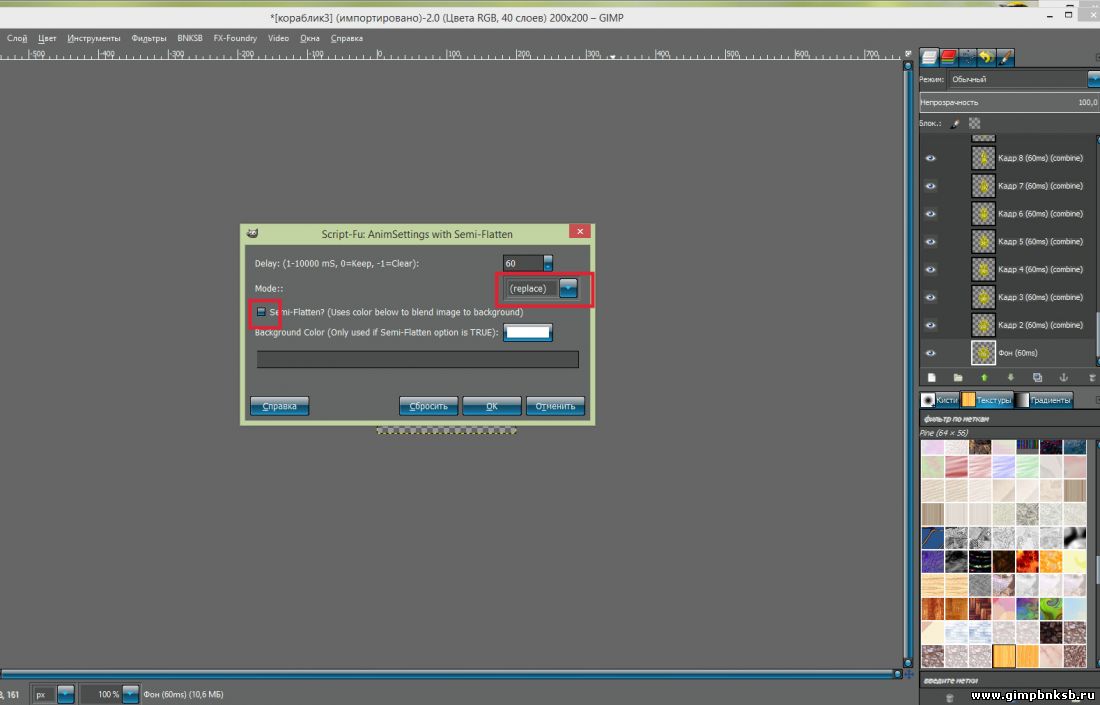The image size is (1100, 705).
Task: Click the Delay value field showing 60
Action: click(x=523, y=263)
